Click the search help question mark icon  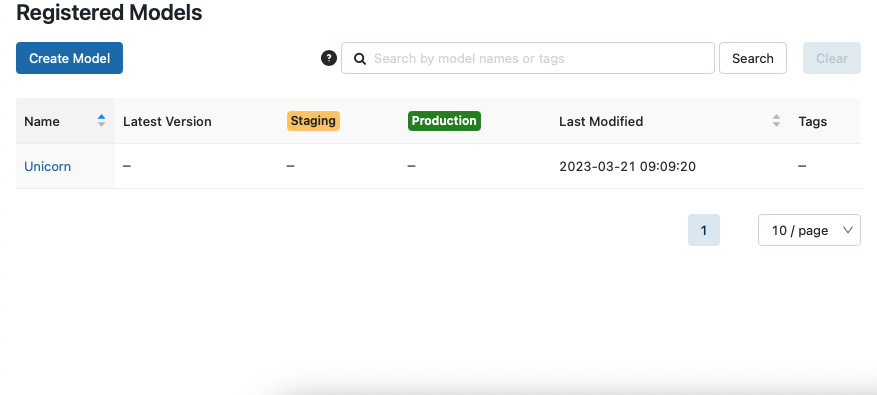(x=329, y=58)
